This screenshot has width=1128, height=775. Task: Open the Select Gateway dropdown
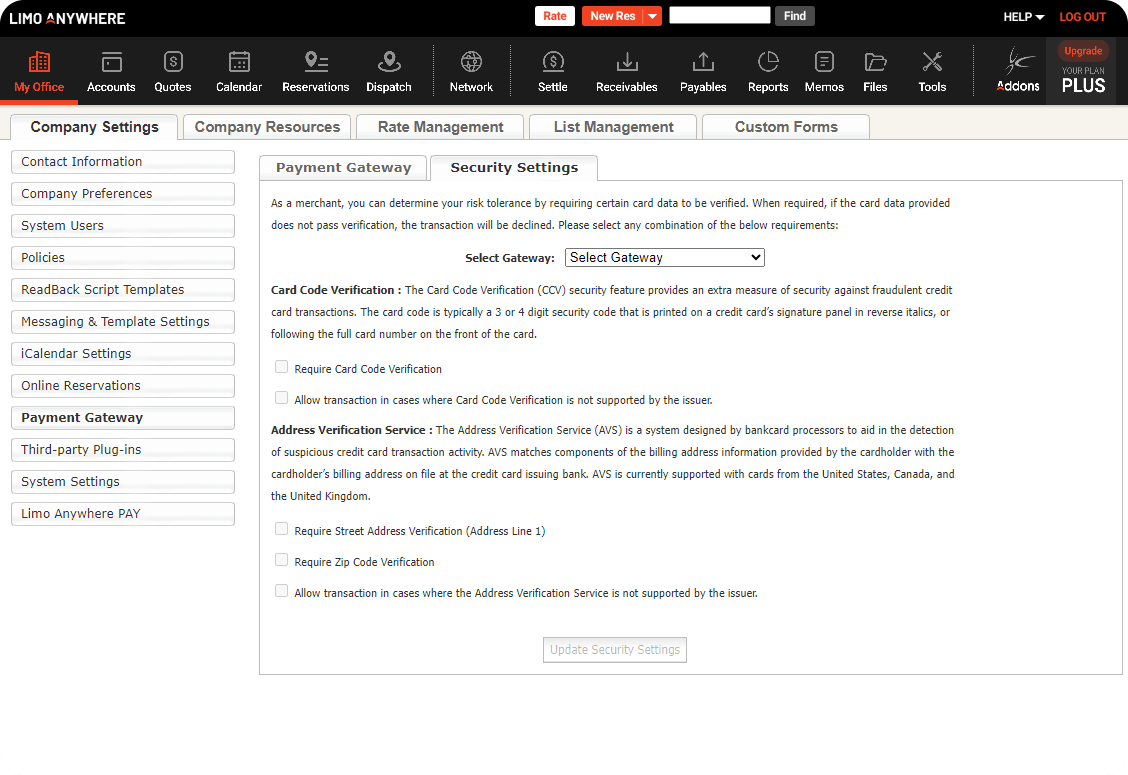665,258
